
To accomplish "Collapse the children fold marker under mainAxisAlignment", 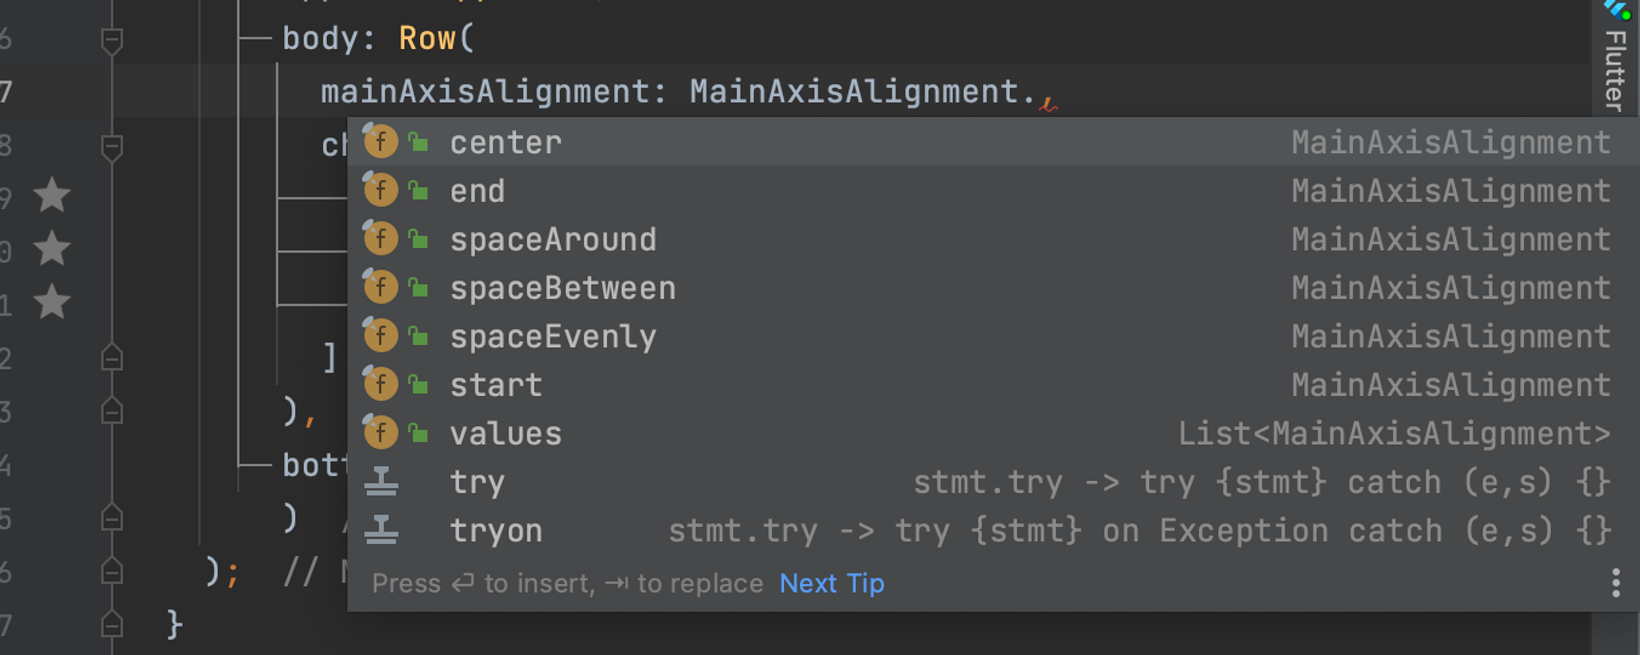I will pos(112,147).
